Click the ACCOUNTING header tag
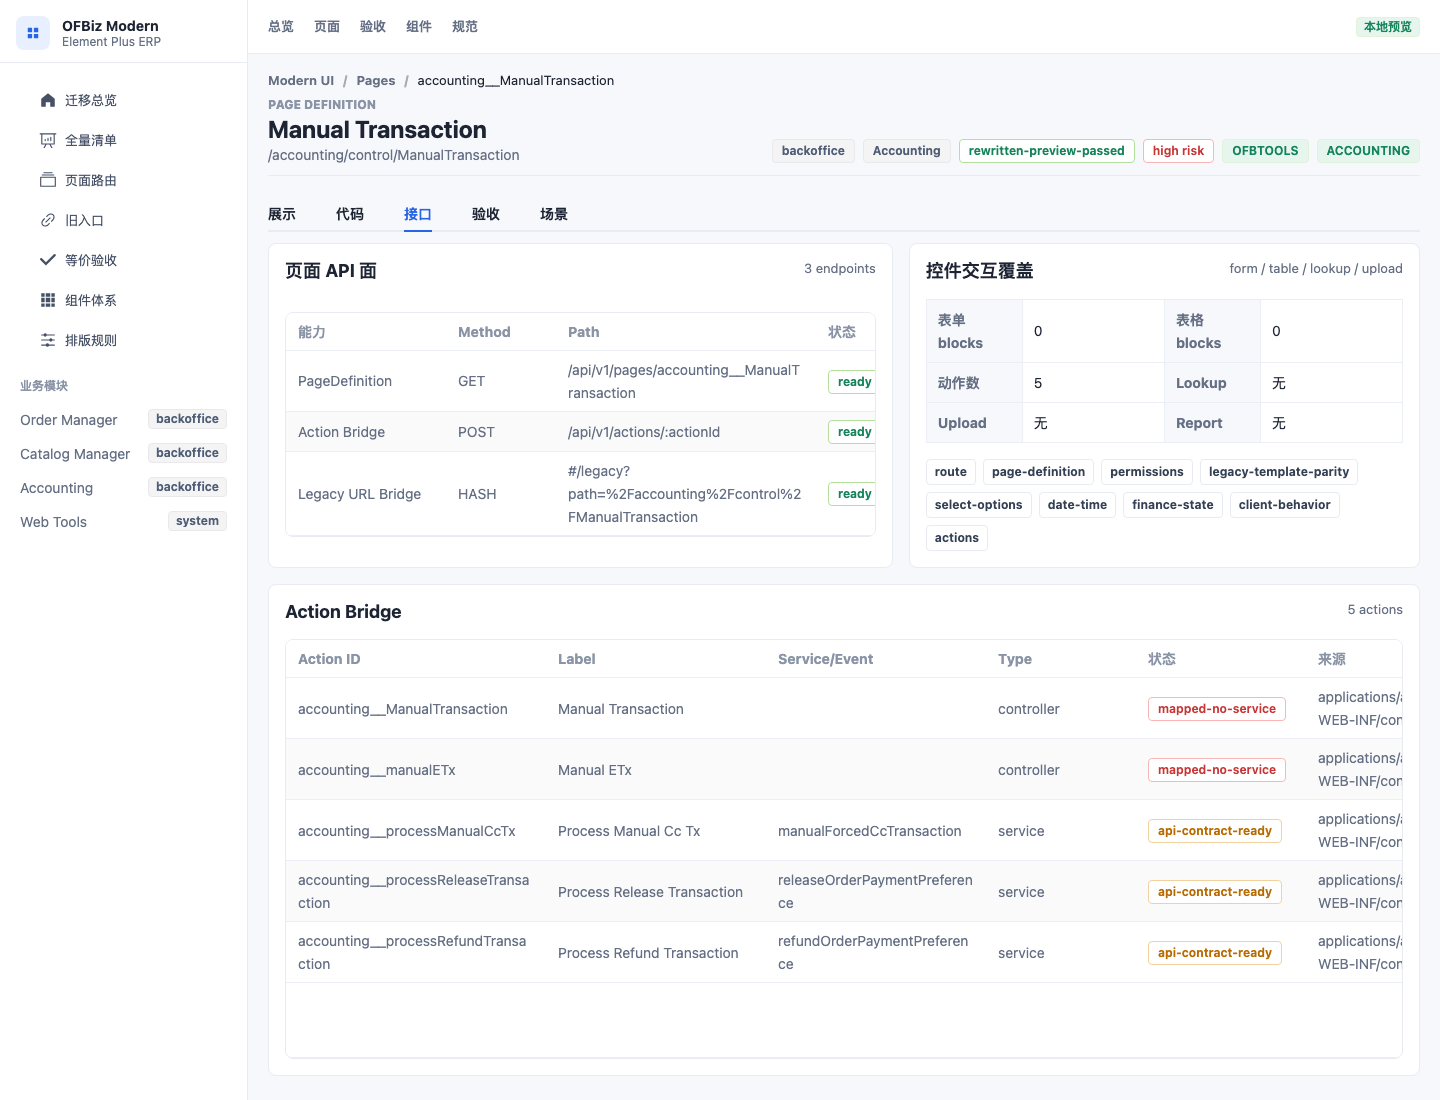The height and width of the screenshot is (1100, 1440). tap(1368, 151)
